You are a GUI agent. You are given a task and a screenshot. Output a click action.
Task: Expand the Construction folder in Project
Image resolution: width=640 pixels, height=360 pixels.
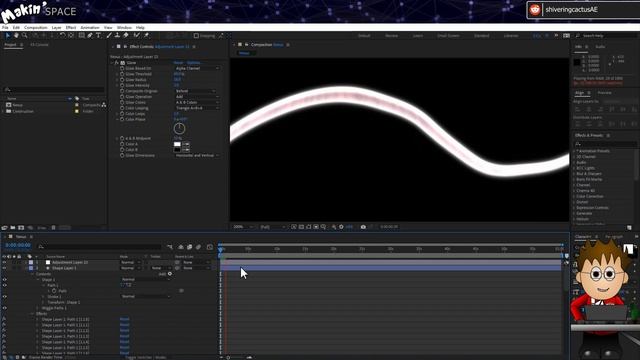tap(3, 111)
